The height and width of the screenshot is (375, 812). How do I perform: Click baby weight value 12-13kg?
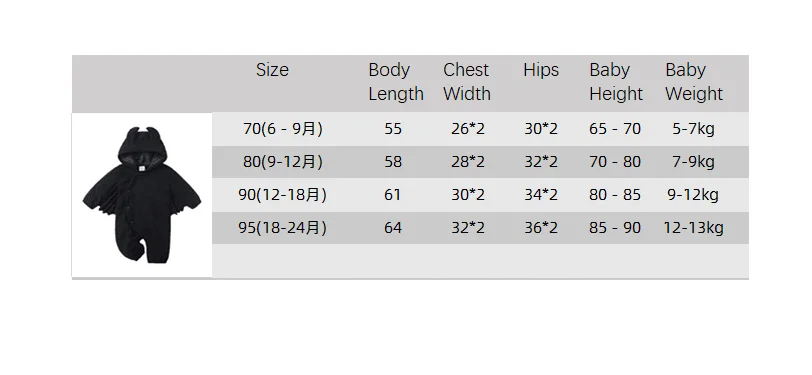click(693, 228)
